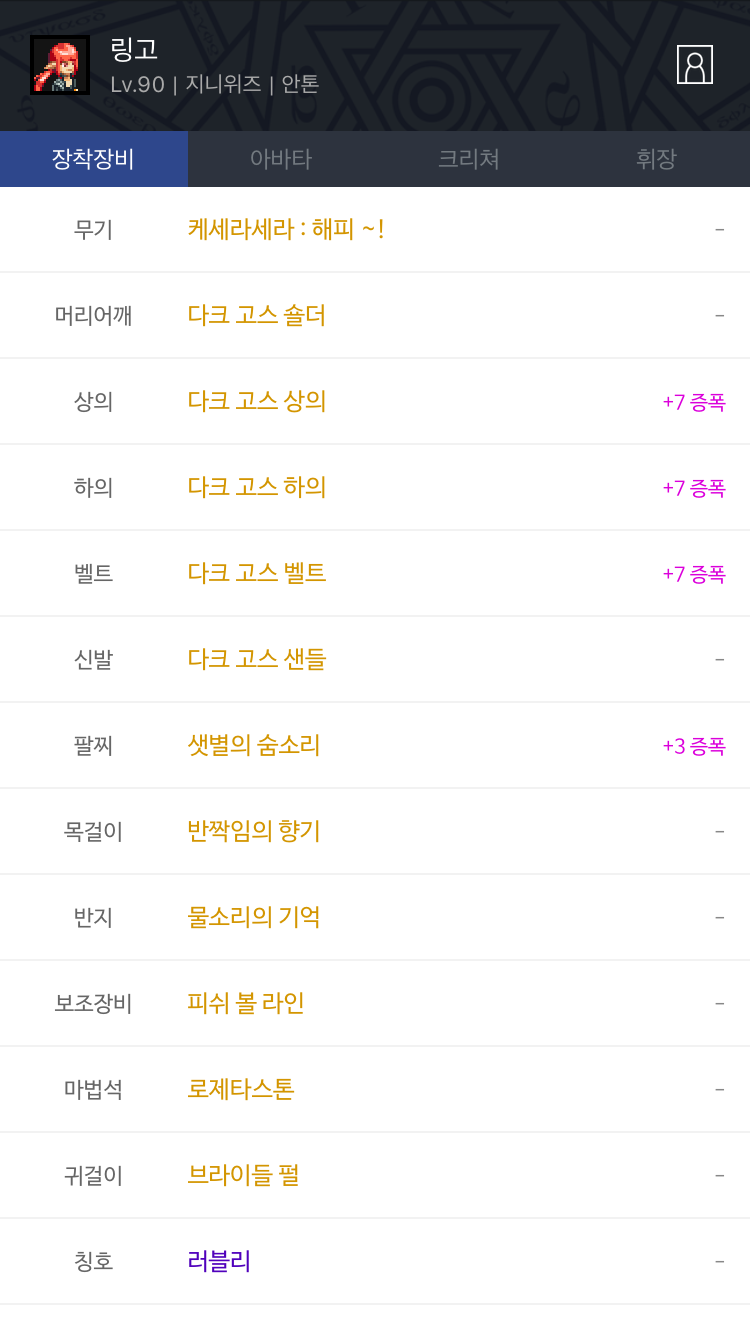Select the 휘장 tab
750x1334 pixels.
656,159
